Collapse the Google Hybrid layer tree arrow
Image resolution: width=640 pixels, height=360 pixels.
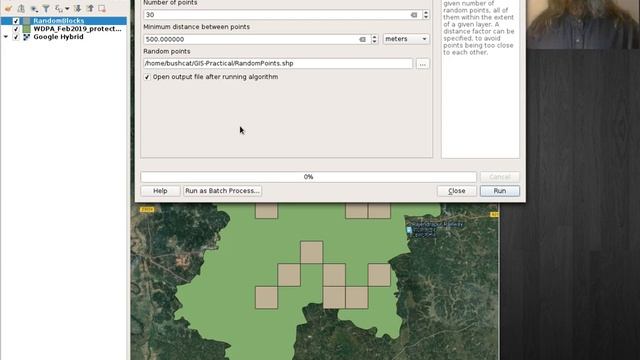click(x=6, y=37)
